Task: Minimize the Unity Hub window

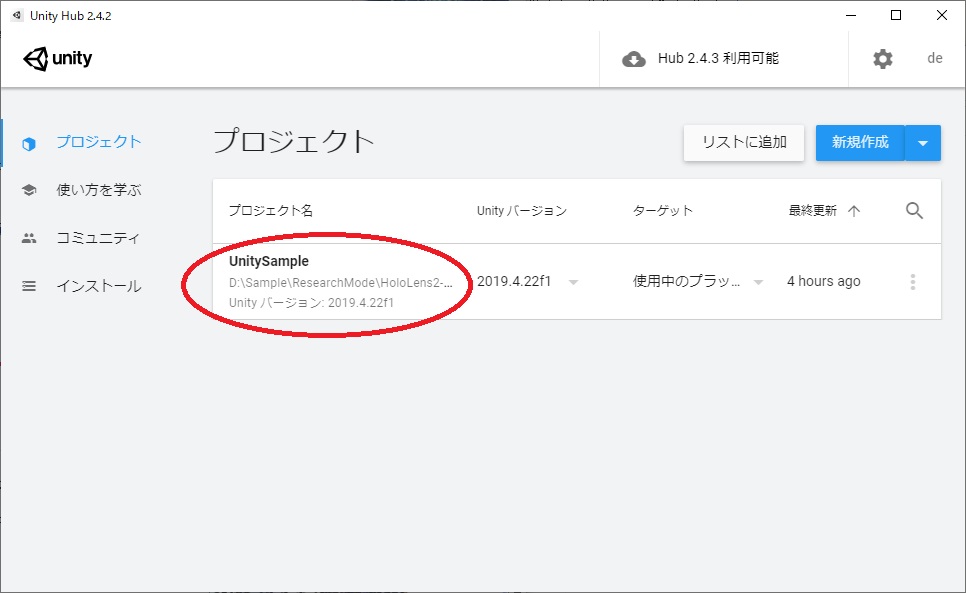Action: 851,15
